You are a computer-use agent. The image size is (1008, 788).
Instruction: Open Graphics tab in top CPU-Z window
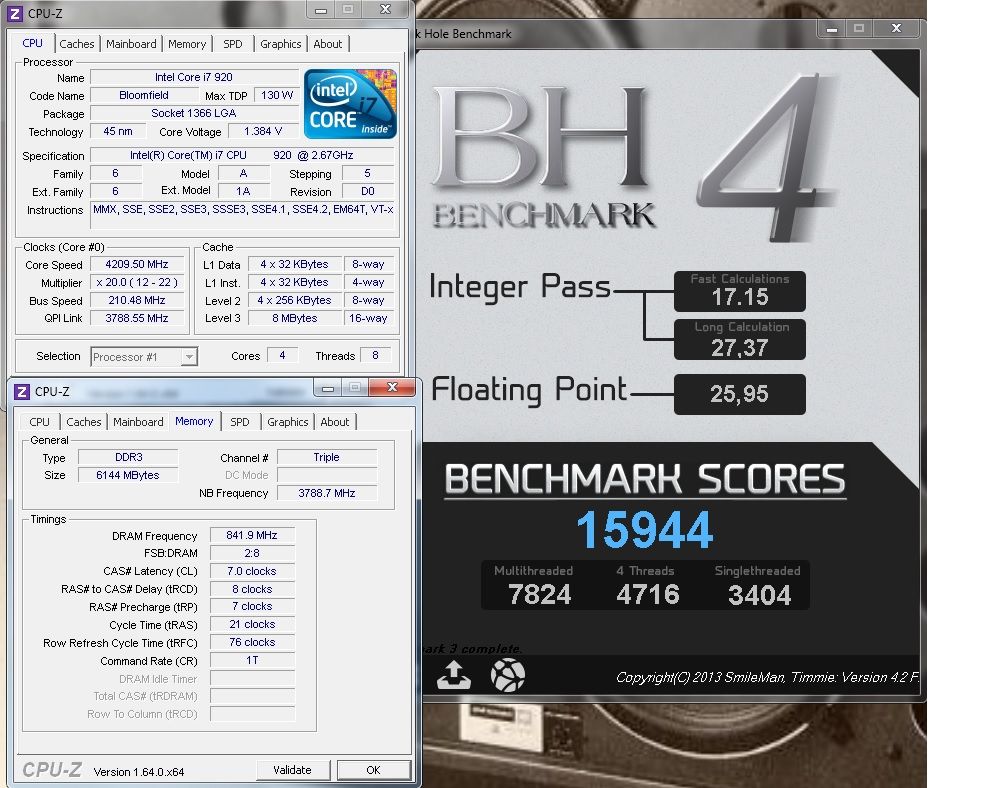280,44
